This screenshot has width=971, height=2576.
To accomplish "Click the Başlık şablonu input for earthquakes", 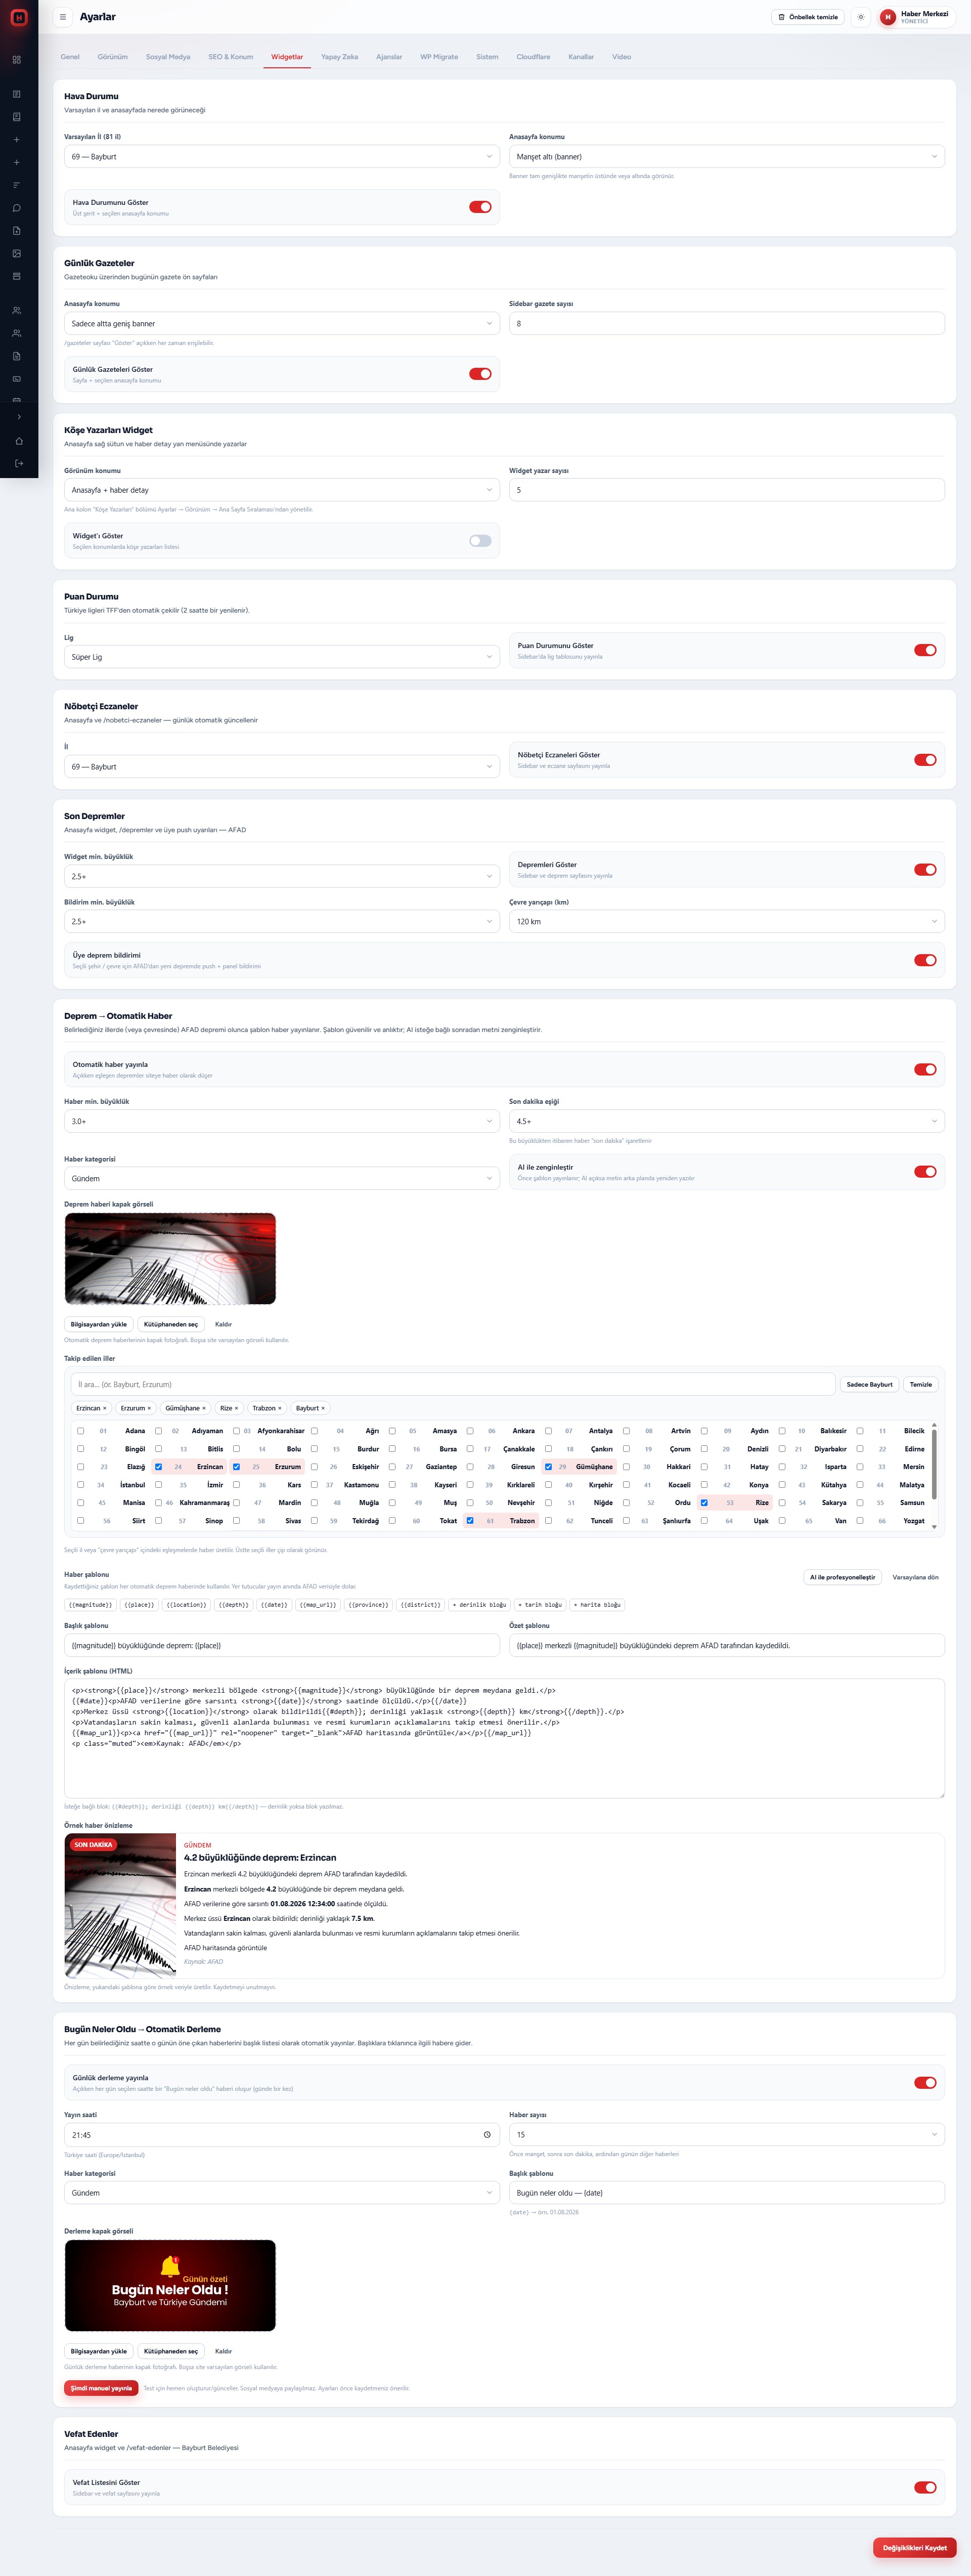I will click(x=282, y=1645).
